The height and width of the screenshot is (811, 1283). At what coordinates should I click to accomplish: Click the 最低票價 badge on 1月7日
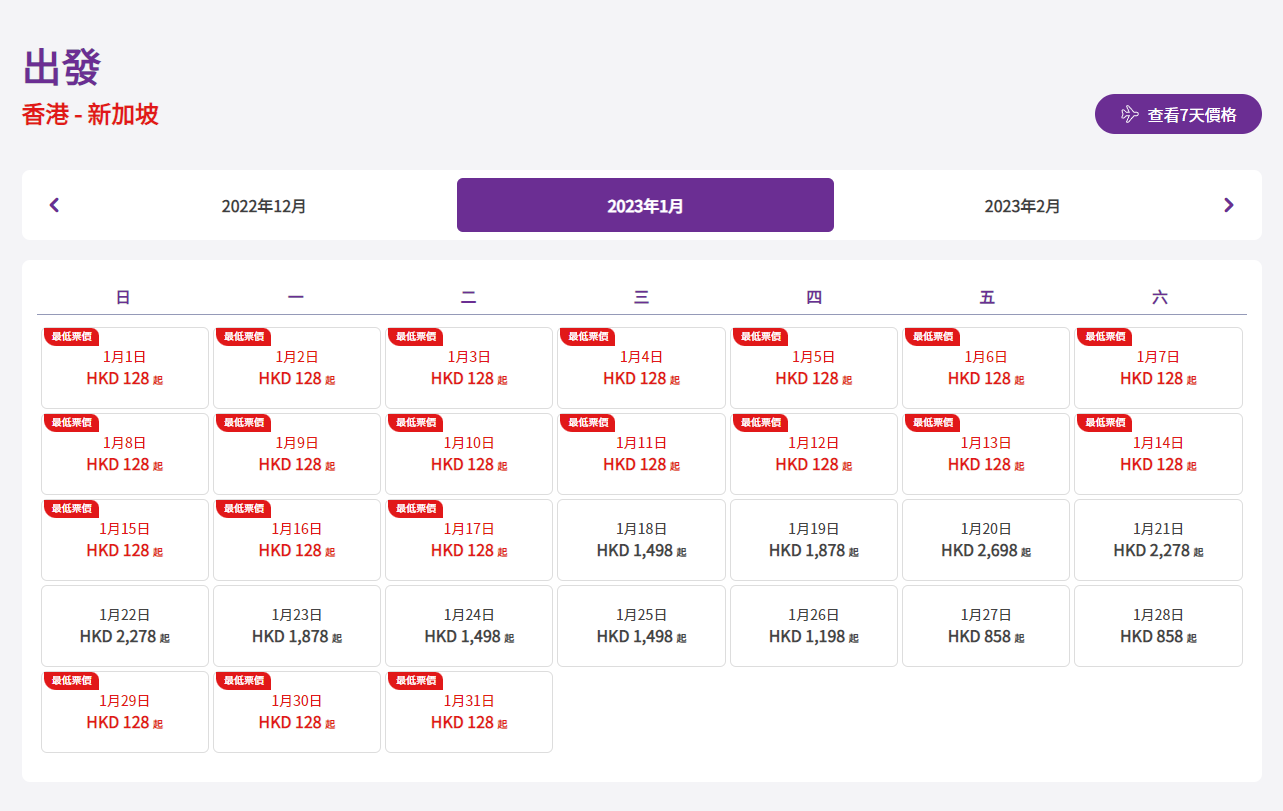pos(1105,337)
